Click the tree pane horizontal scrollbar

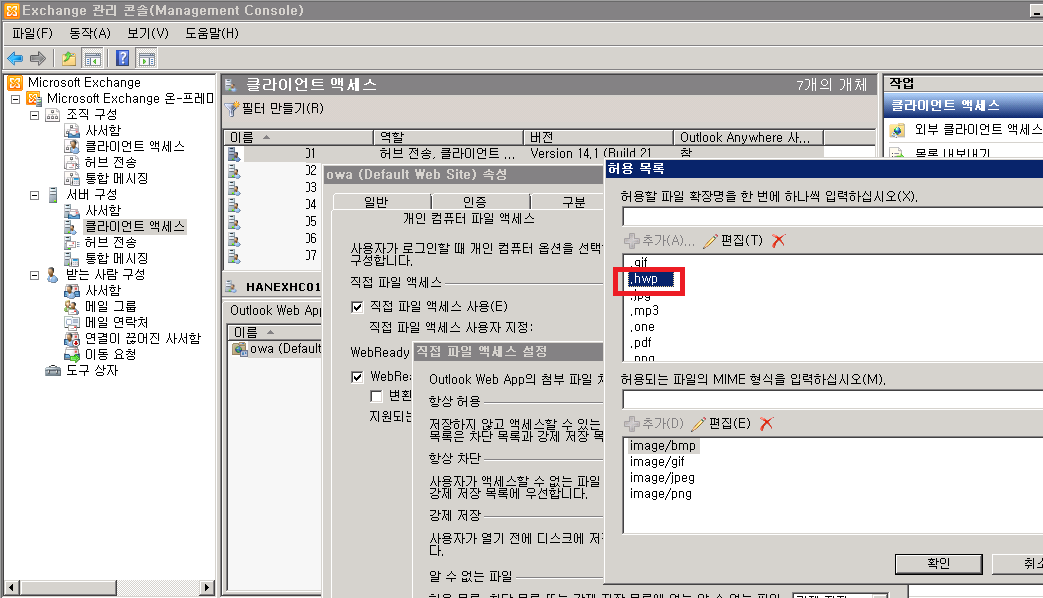(x=109, y=587)
